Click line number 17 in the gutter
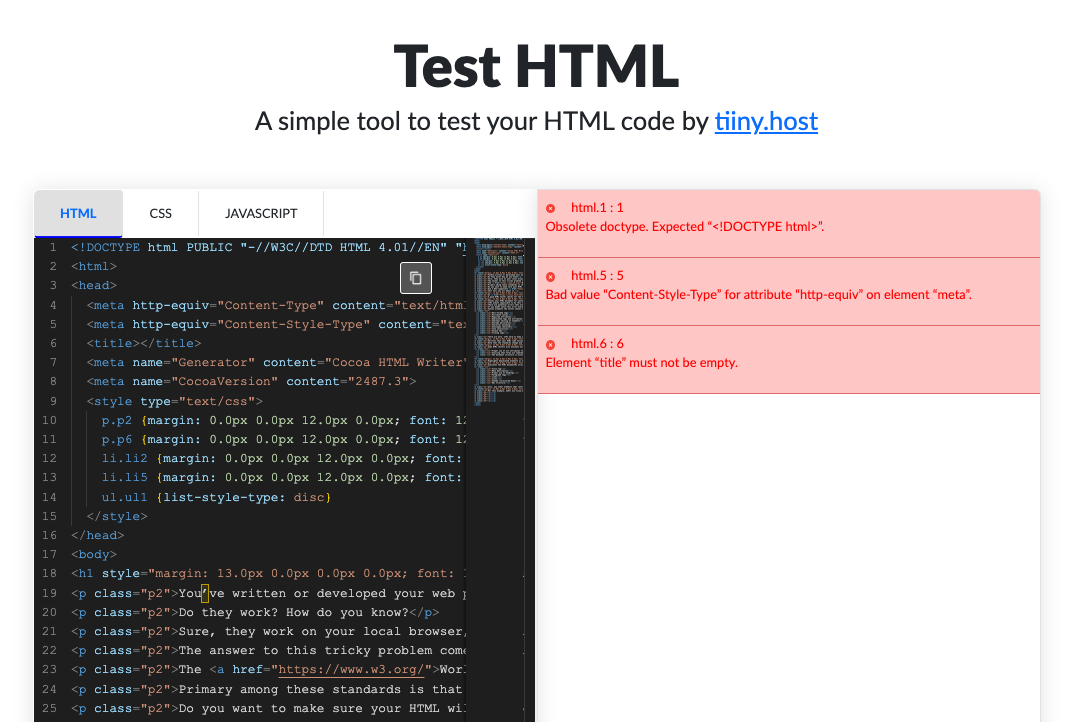The width and height of the screenshot is (1070, 722). (x=49, y=554)
